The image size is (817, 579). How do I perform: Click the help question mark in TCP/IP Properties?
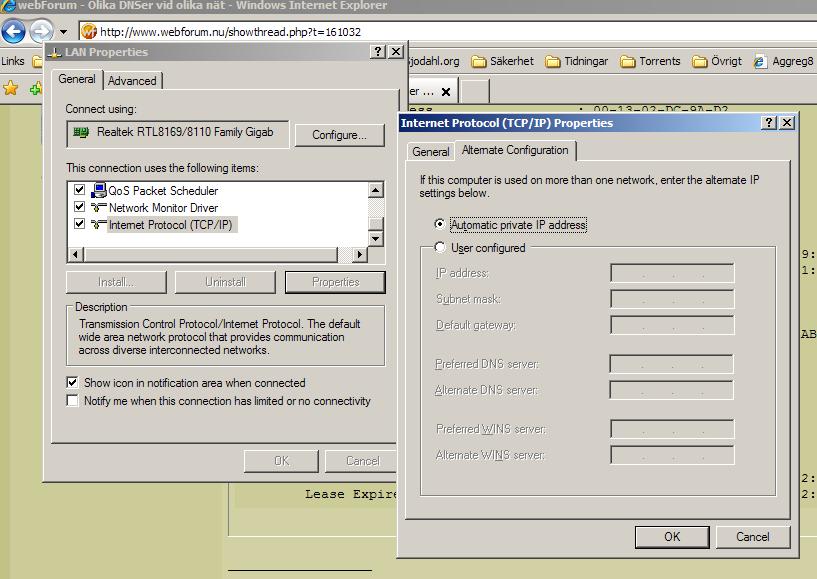(x=769, y=122)
